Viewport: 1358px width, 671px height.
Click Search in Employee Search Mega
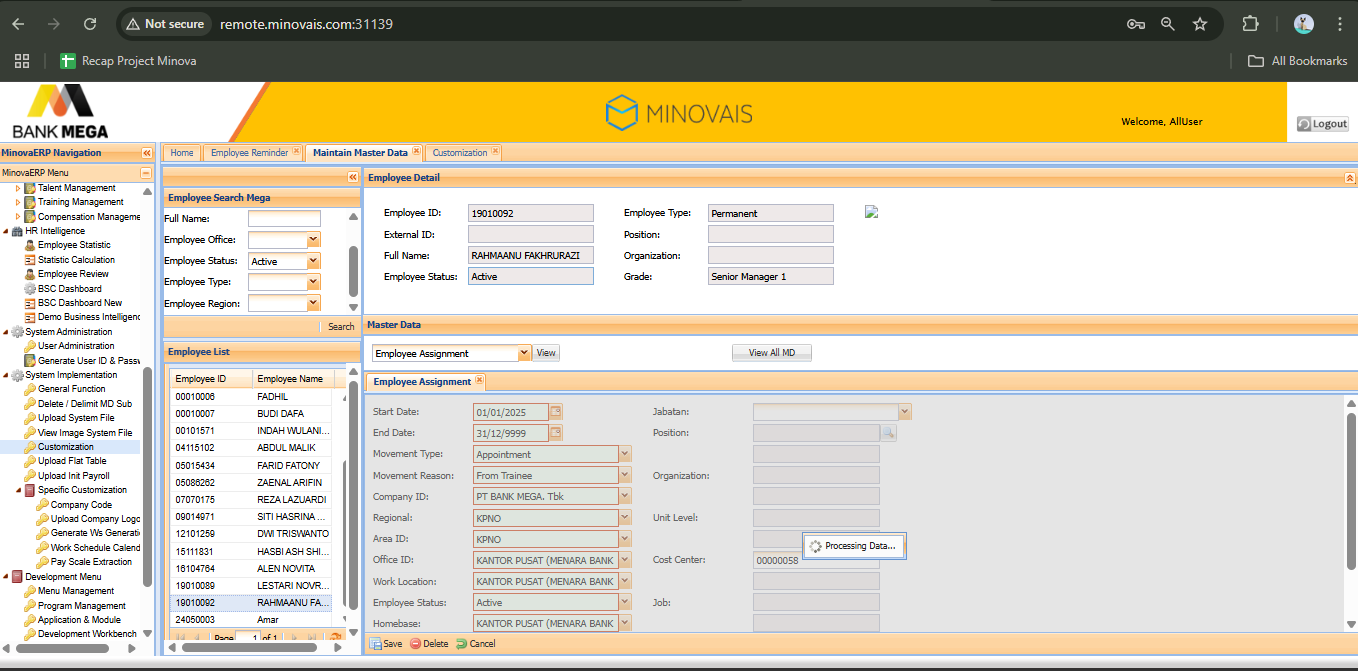click(341, 326)
